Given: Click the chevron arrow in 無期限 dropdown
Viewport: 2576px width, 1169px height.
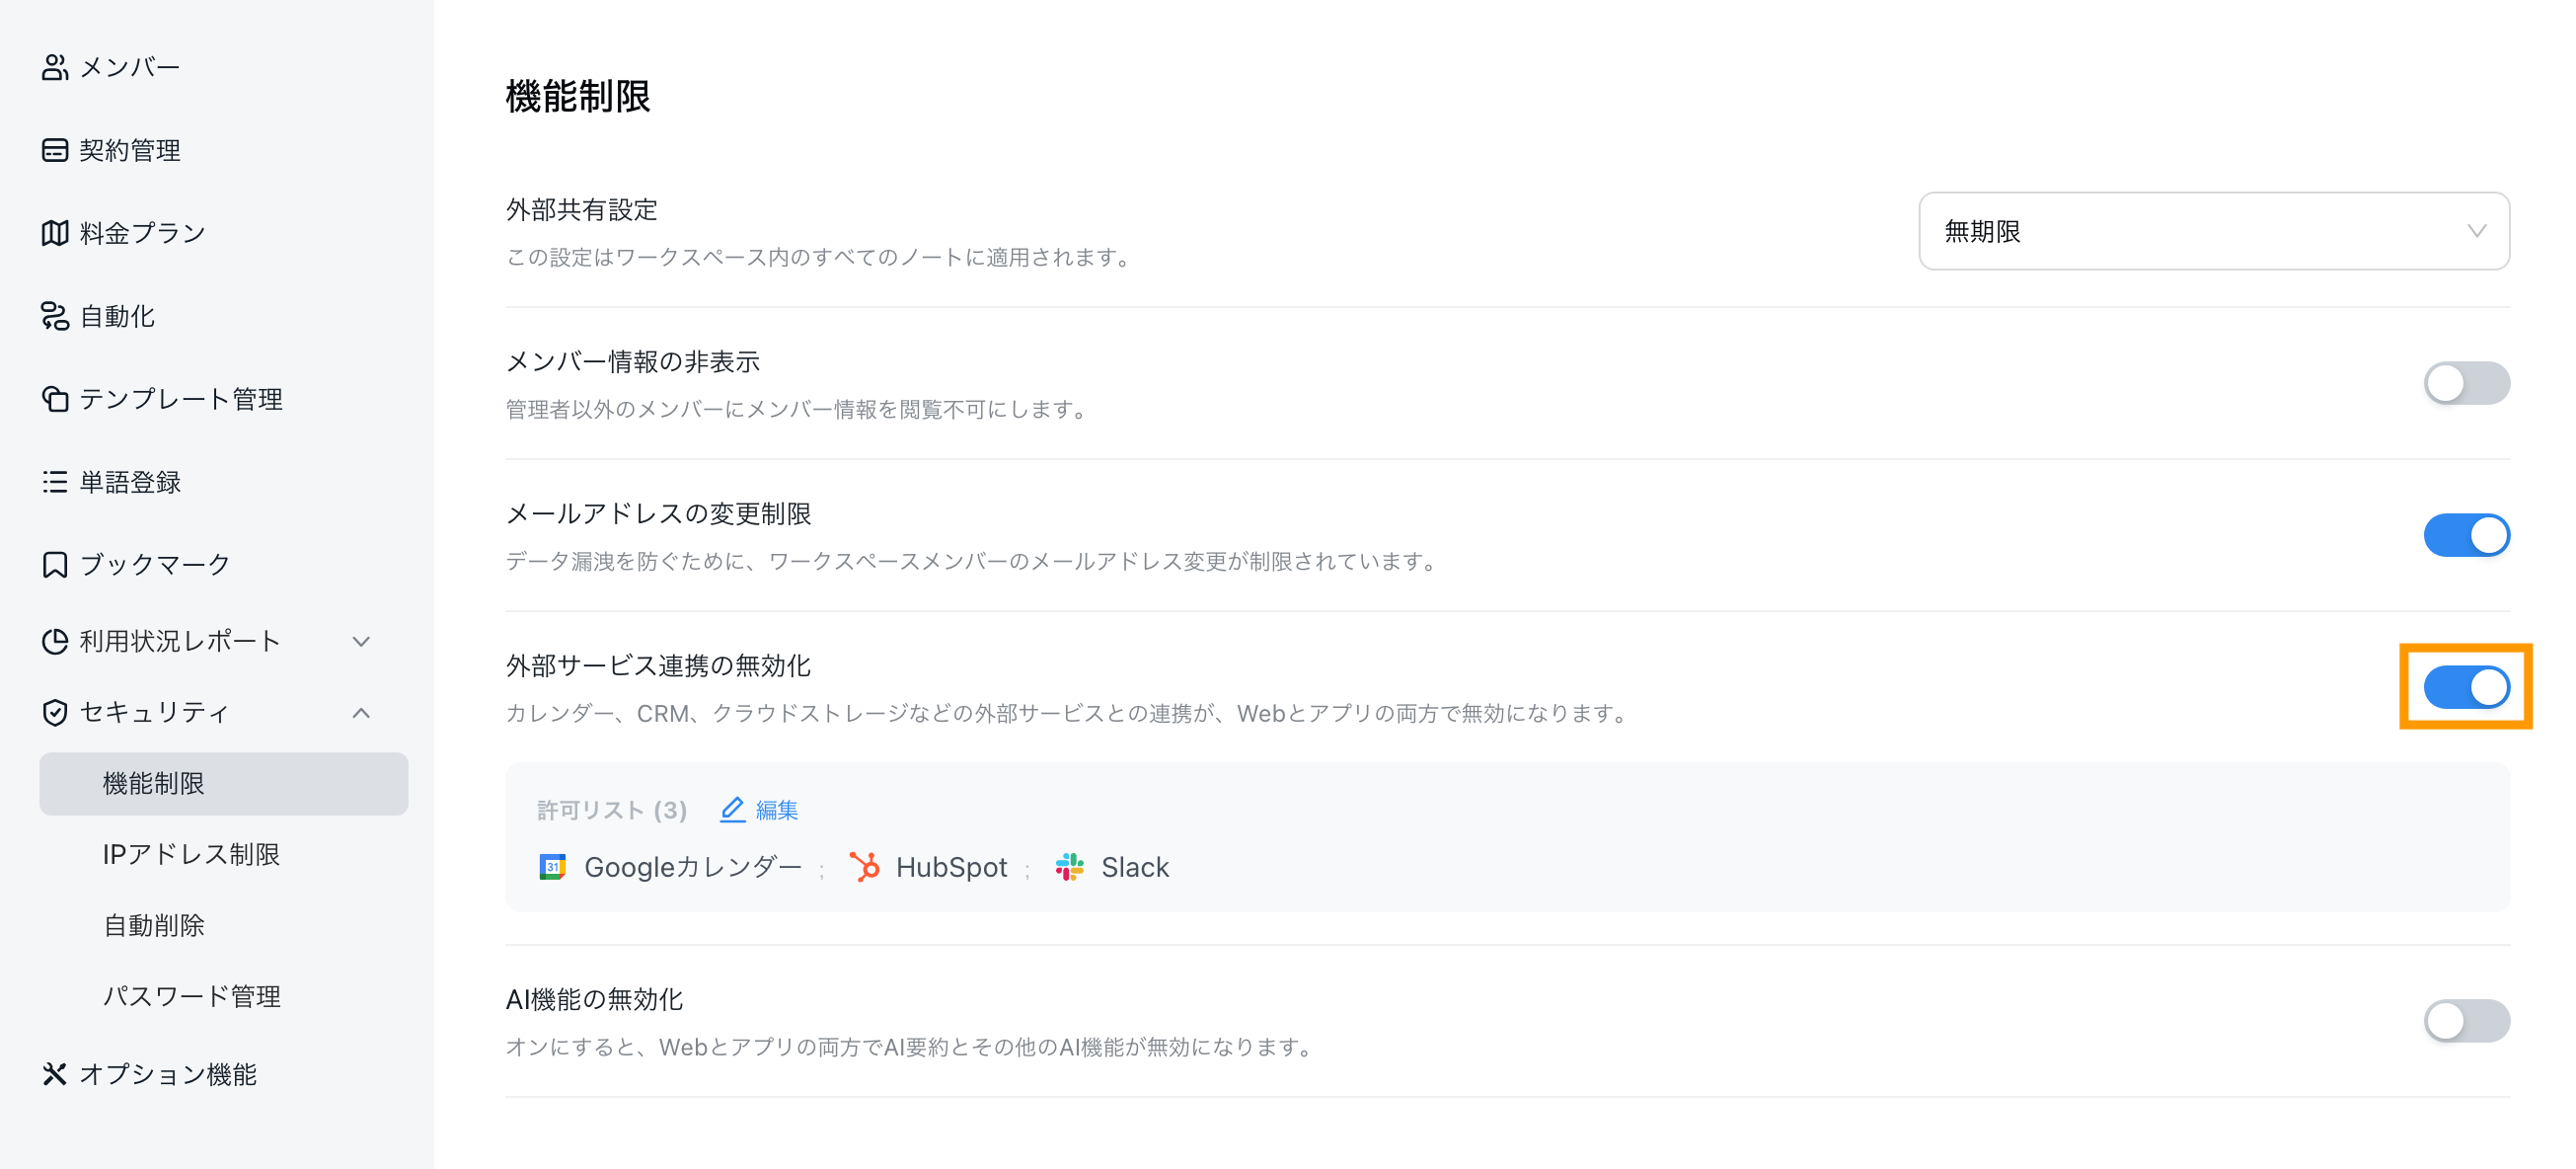Looking at the screenshot, I should pyautogui.click(x=2476, y=231).
